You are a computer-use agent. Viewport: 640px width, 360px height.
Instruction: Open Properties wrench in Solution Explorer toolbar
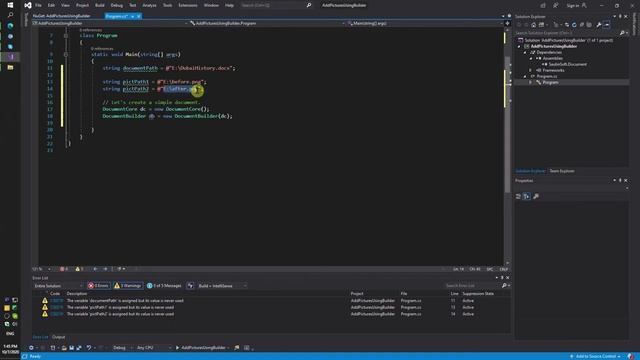[599, 25]
